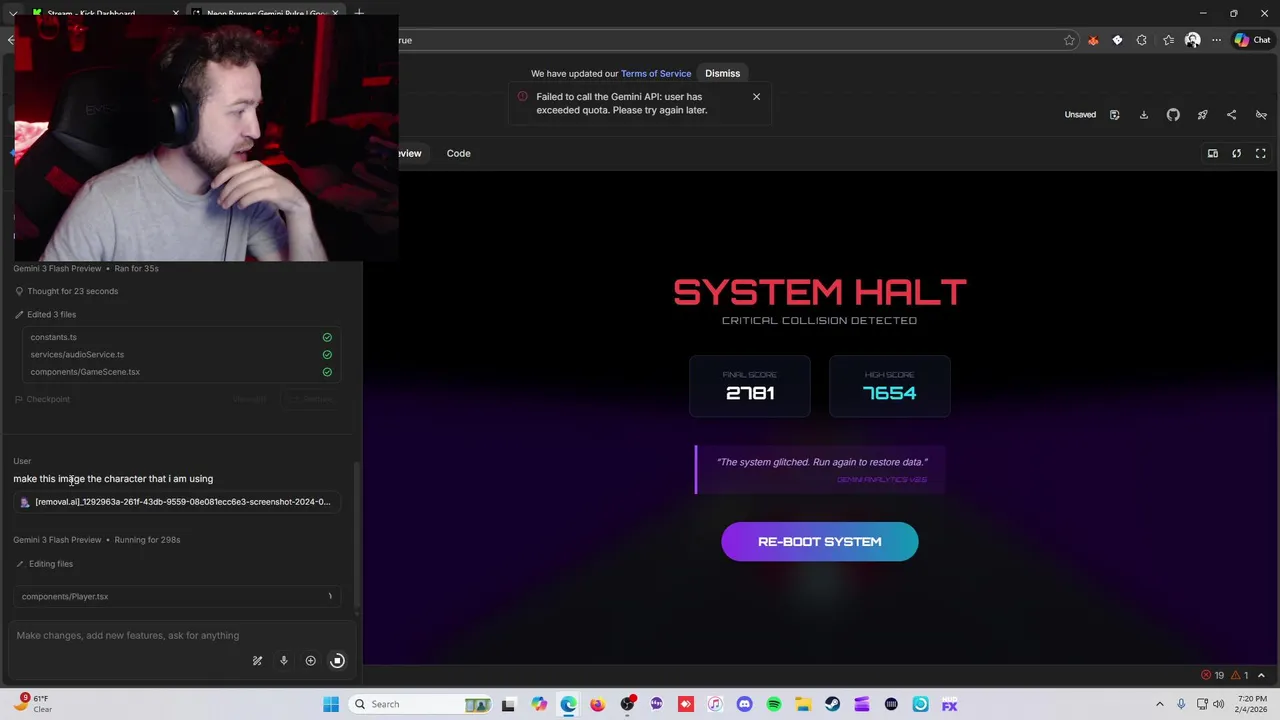1280x720 pixels.
Task: Expand the 'Thought for 23 seconds' section
Action: point(67,291)
